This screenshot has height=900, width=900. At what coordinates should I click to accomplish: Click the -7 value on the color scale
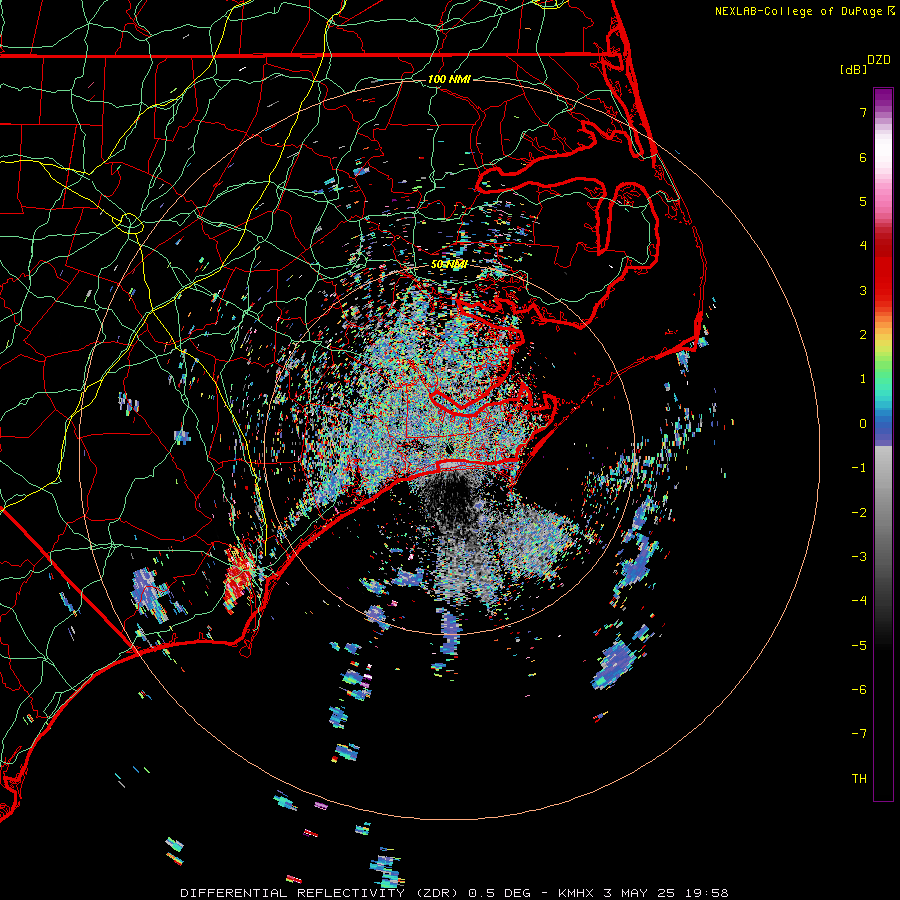coord(859,734)
